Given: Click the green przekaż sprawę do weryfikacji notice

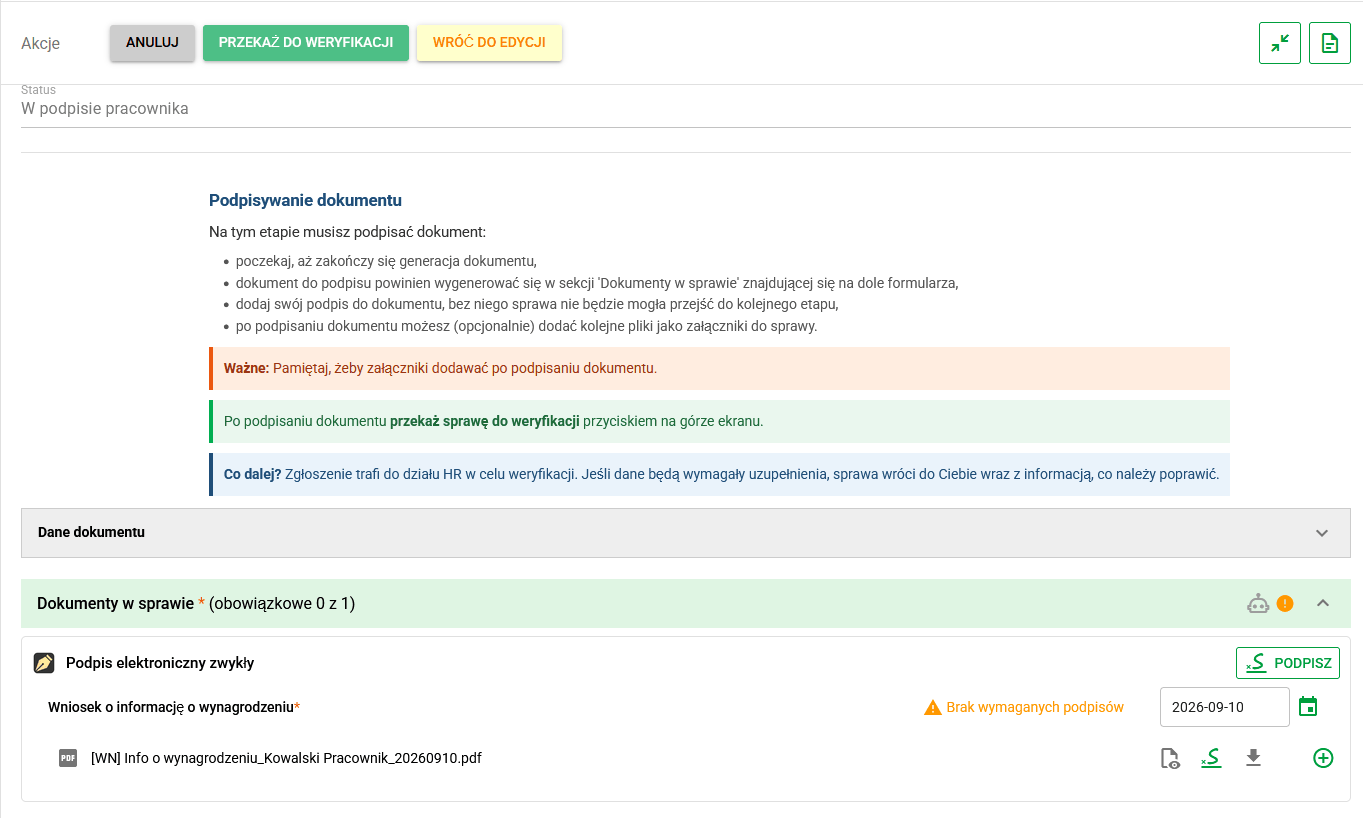Looking at the screenshot, I should coord(719,421).
